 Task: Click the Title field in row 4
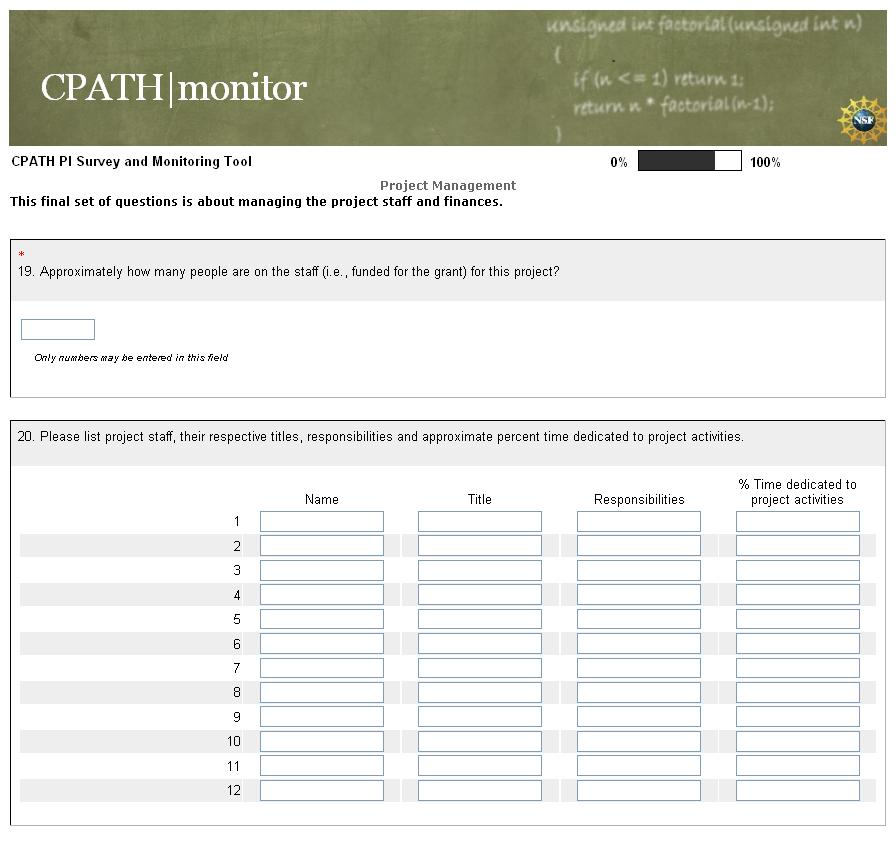[480, 595]
